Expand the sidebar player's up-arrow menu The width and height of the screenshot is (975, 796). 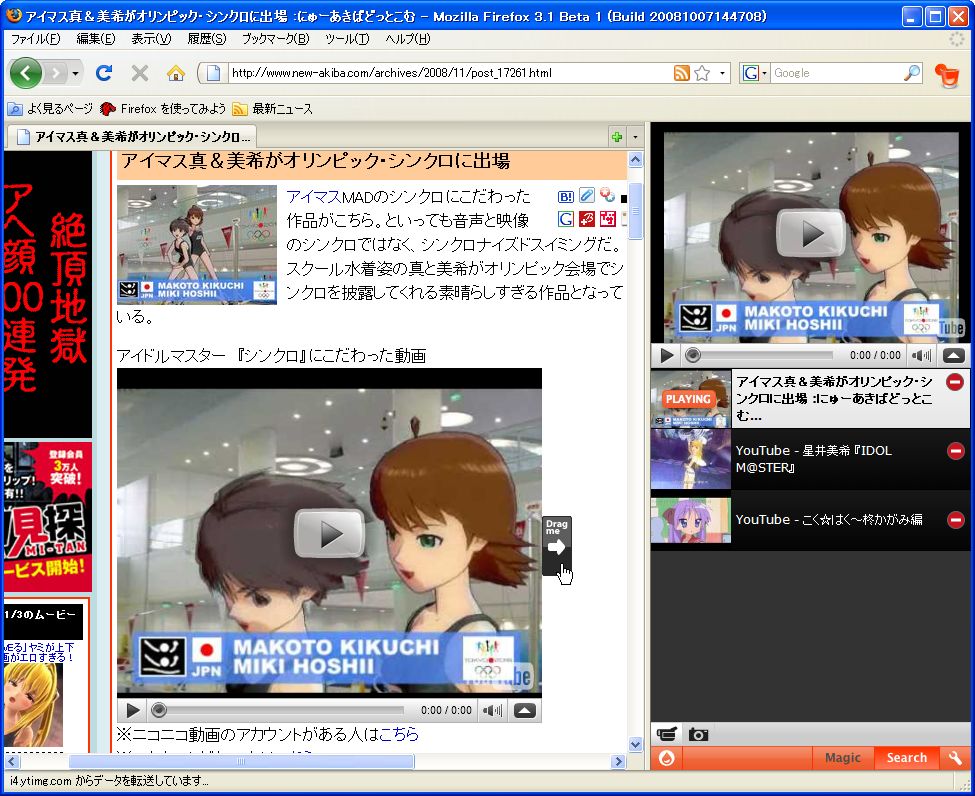coord(954,355)
